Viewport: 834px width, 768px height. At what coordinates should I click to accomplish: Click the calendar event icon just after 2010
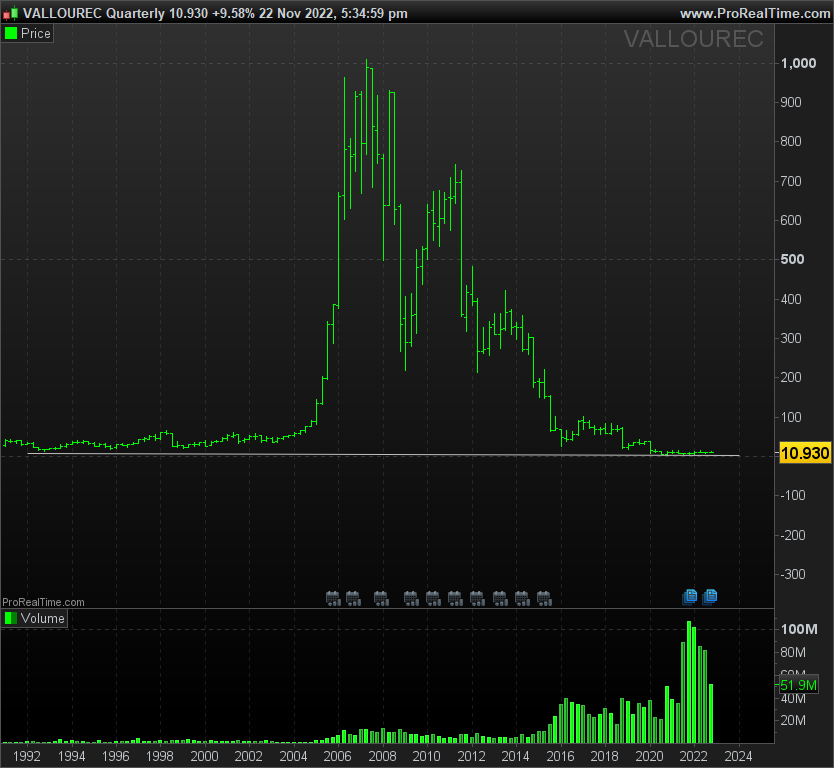(x=433, y=598)
